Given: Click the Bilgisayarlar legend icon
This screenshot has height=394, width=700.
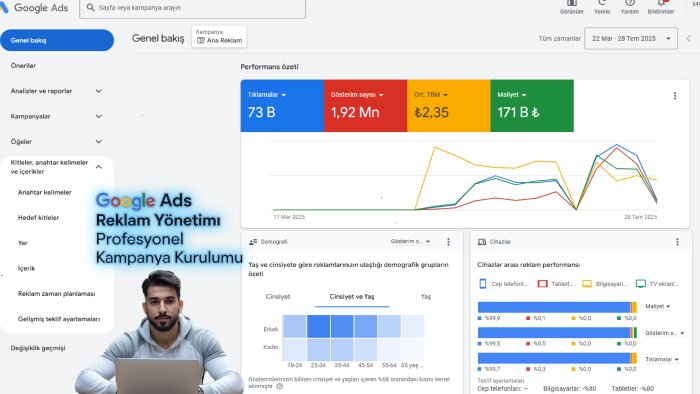Looking at the screenshot, I should coord(587,284).
